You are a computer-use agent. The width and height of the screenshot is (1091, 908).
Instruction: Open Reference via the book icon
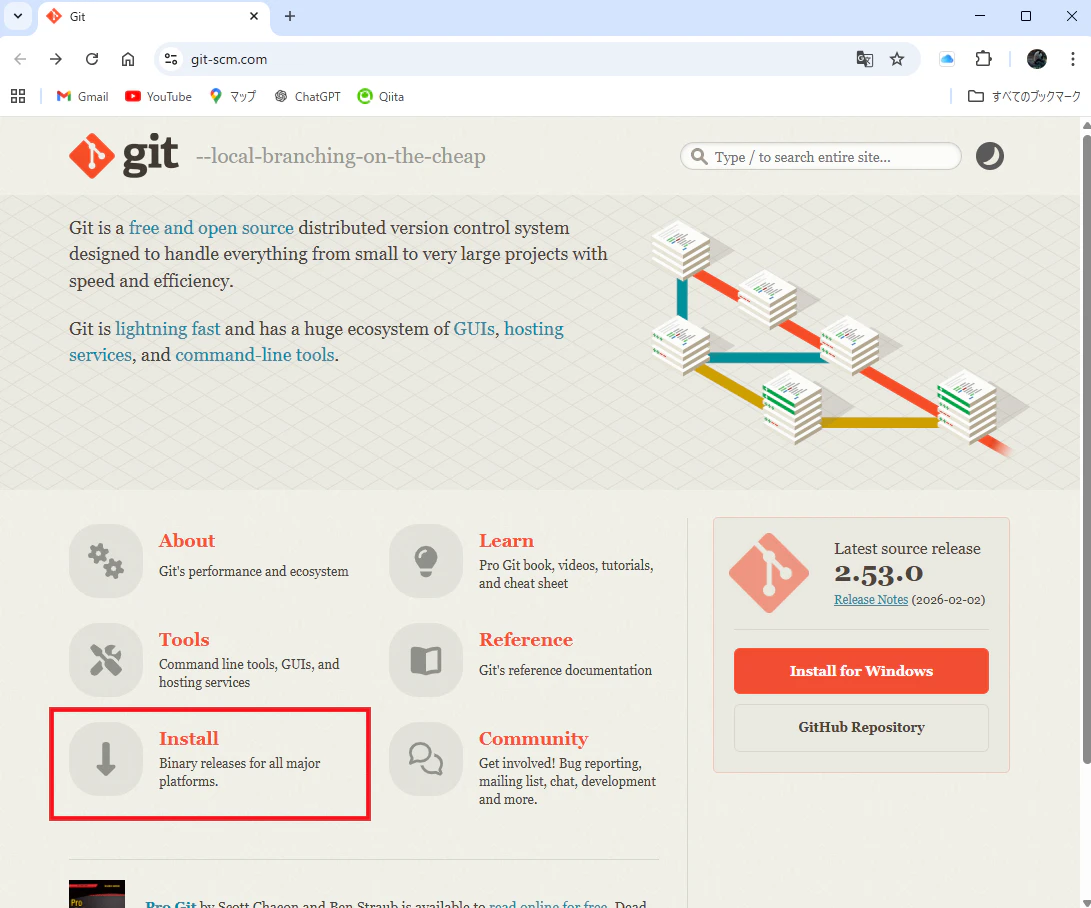point(426,660)
